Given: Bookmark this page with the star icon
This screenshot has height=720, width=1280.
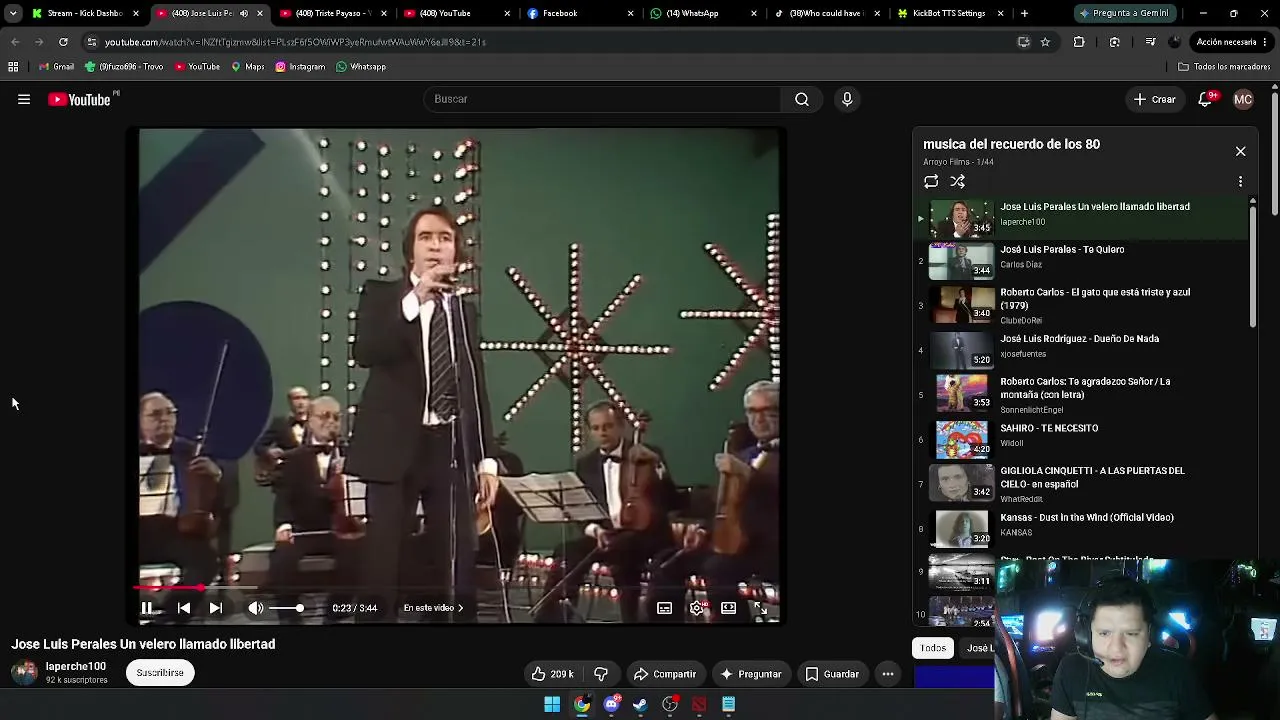Looking at the screenshot, I should [1045, 42].
